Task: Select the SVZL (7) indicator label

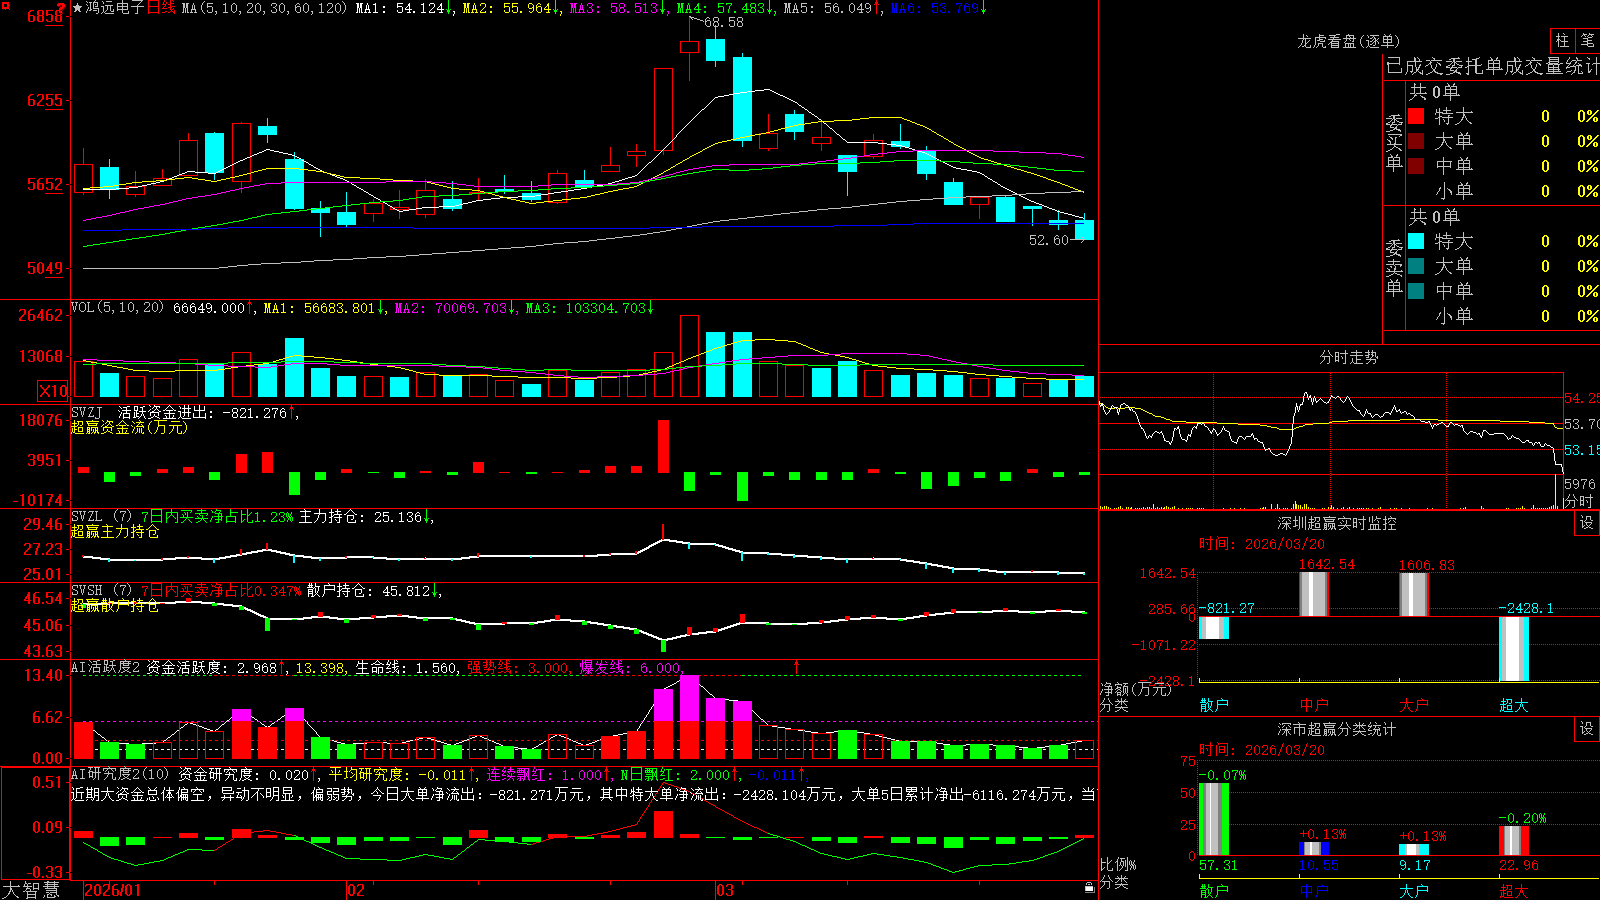Action: (x=101, y=517)
